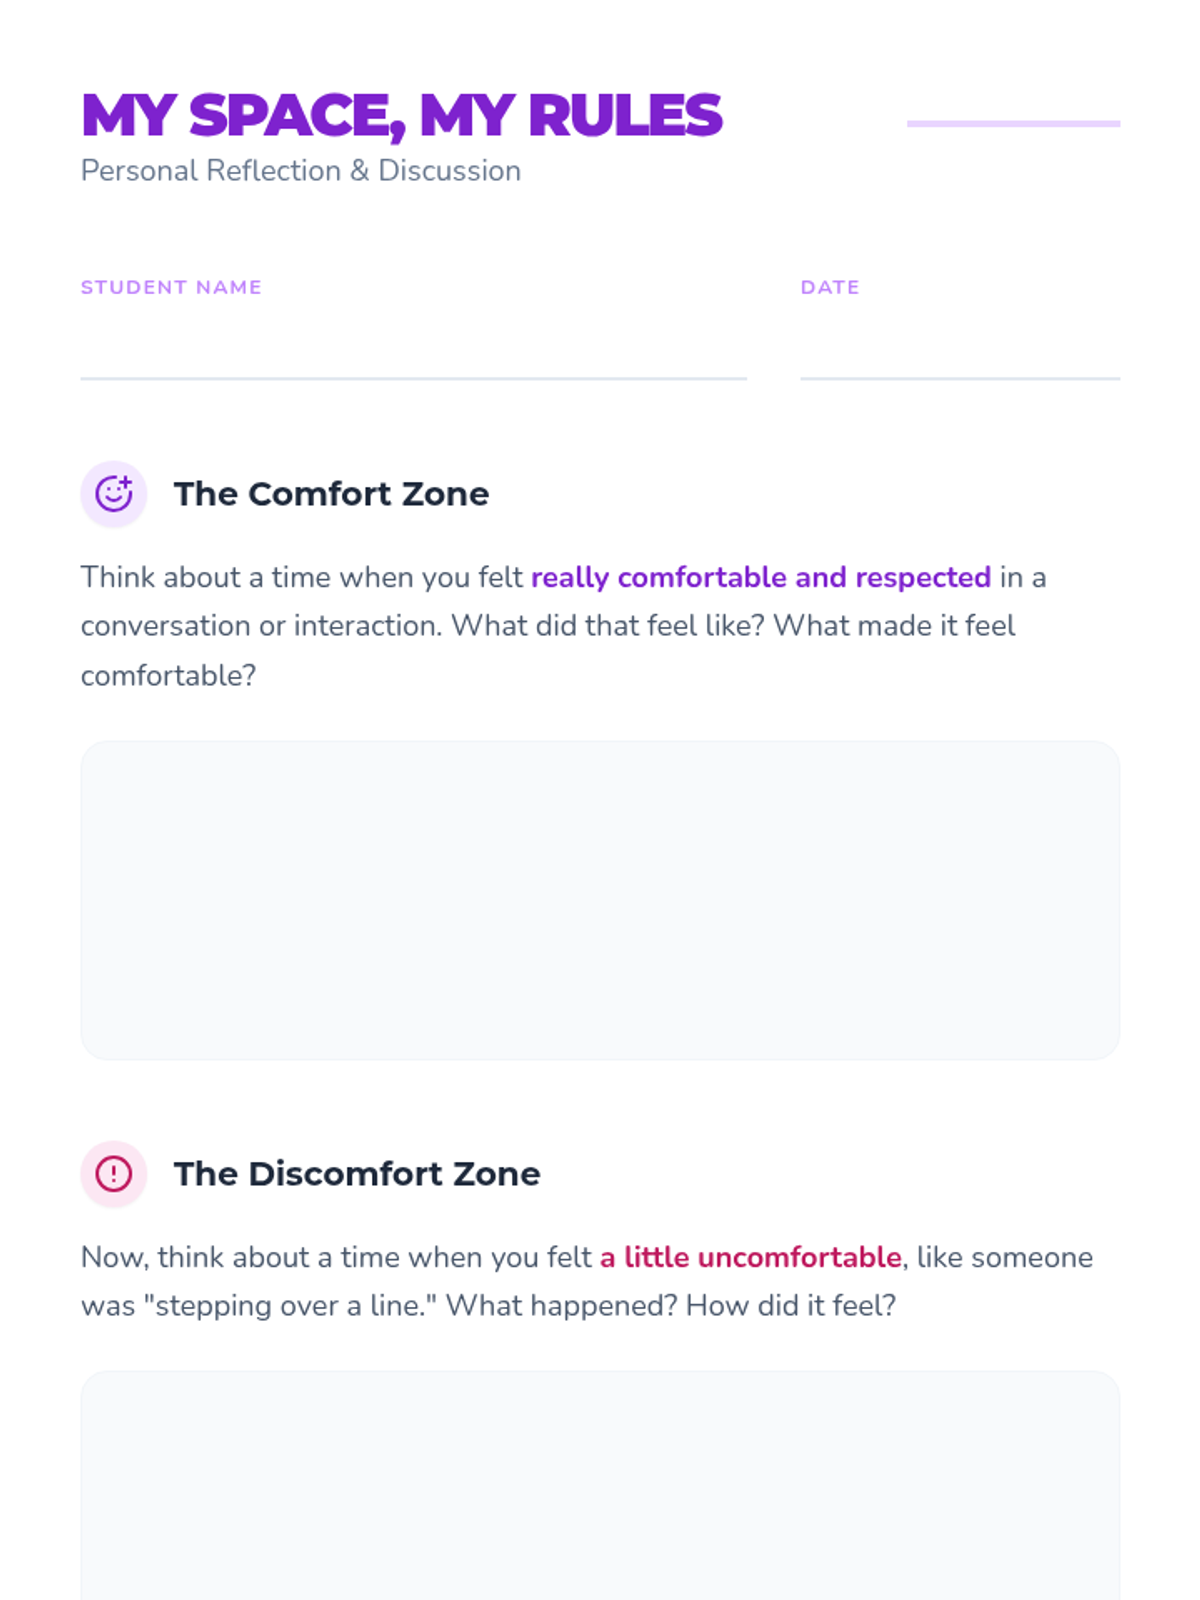Image resolution: width=1200 pixels, height=1600 pixels.
Task: Click the exclamation Discomfort Zone icon
Action: (x=114, y=1174)
